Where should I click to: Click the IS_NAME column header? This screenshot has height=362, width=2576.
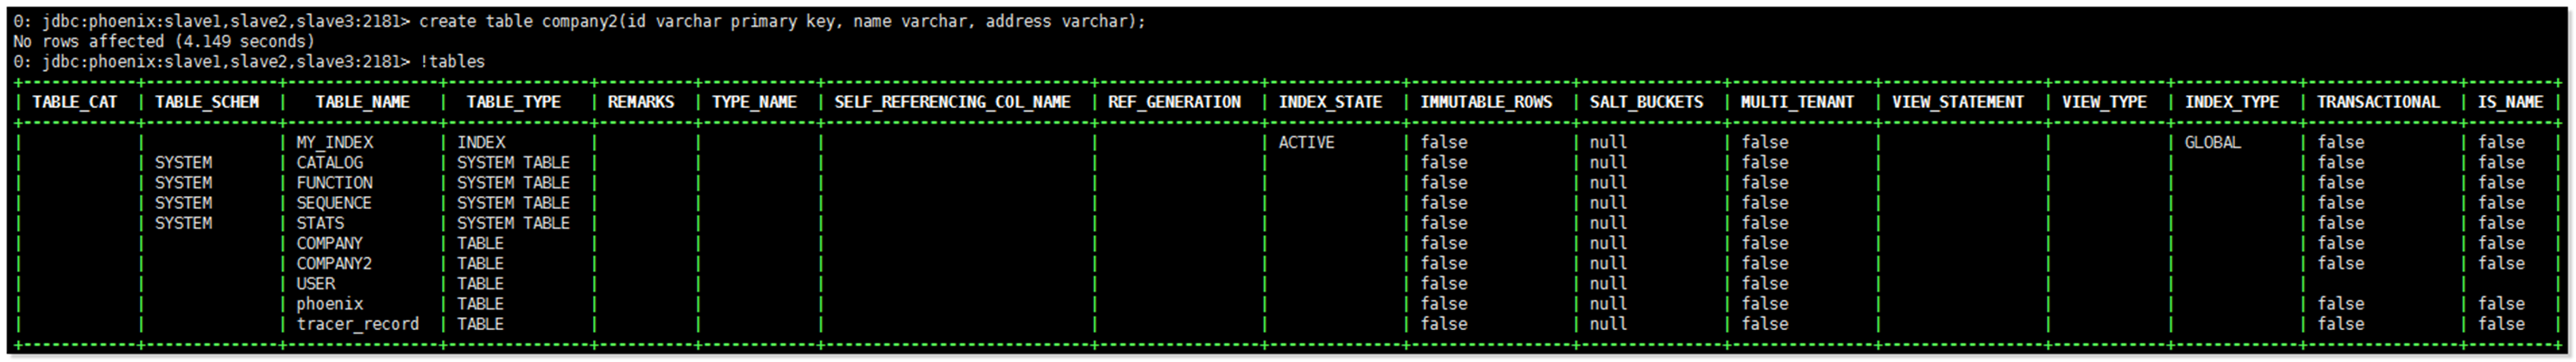point(2510,102)
